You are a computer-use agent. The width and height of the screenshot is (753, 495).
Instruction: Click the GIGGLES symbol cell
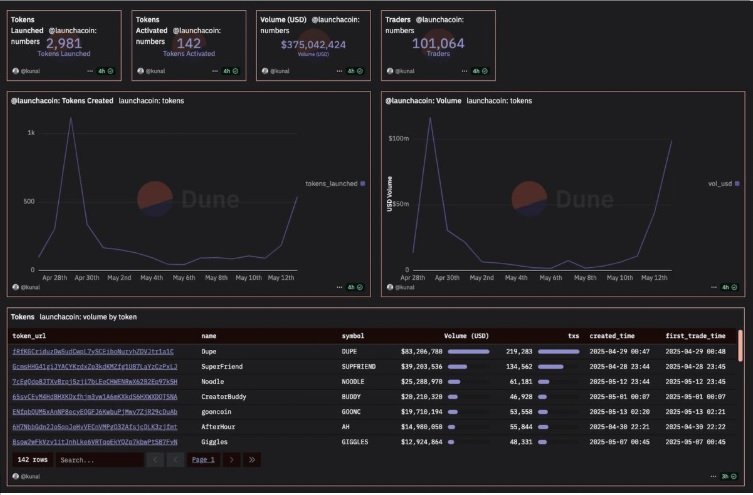pyautogui.click(x=355, y=442)
